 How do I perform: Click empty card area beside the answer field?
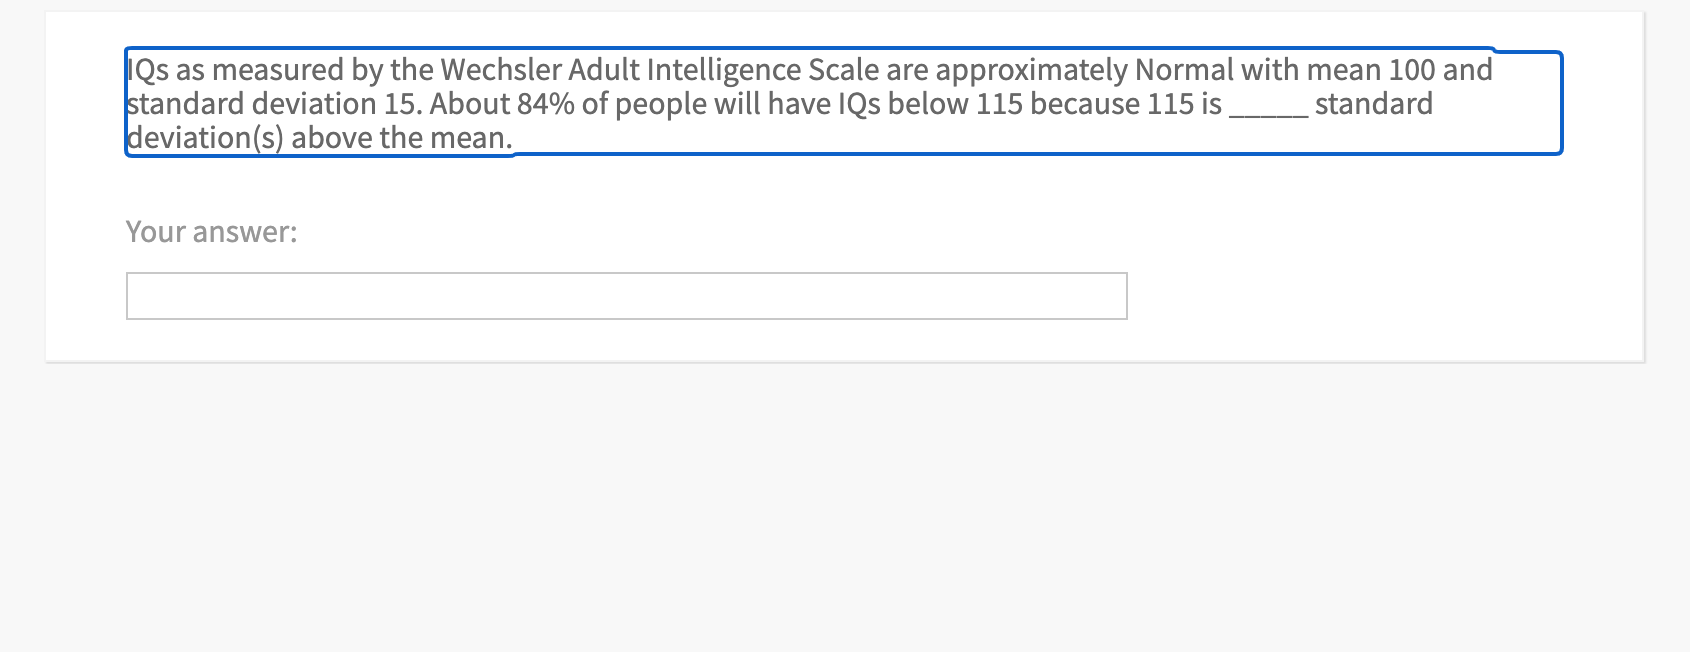pyautogui.click(x=1380, y=296)
